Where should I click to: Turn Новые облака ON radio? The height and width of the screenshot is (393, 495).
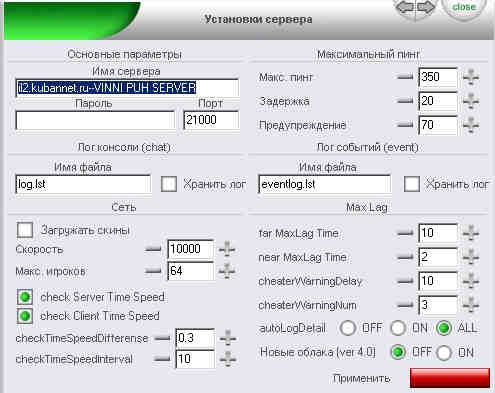(444, 353)
